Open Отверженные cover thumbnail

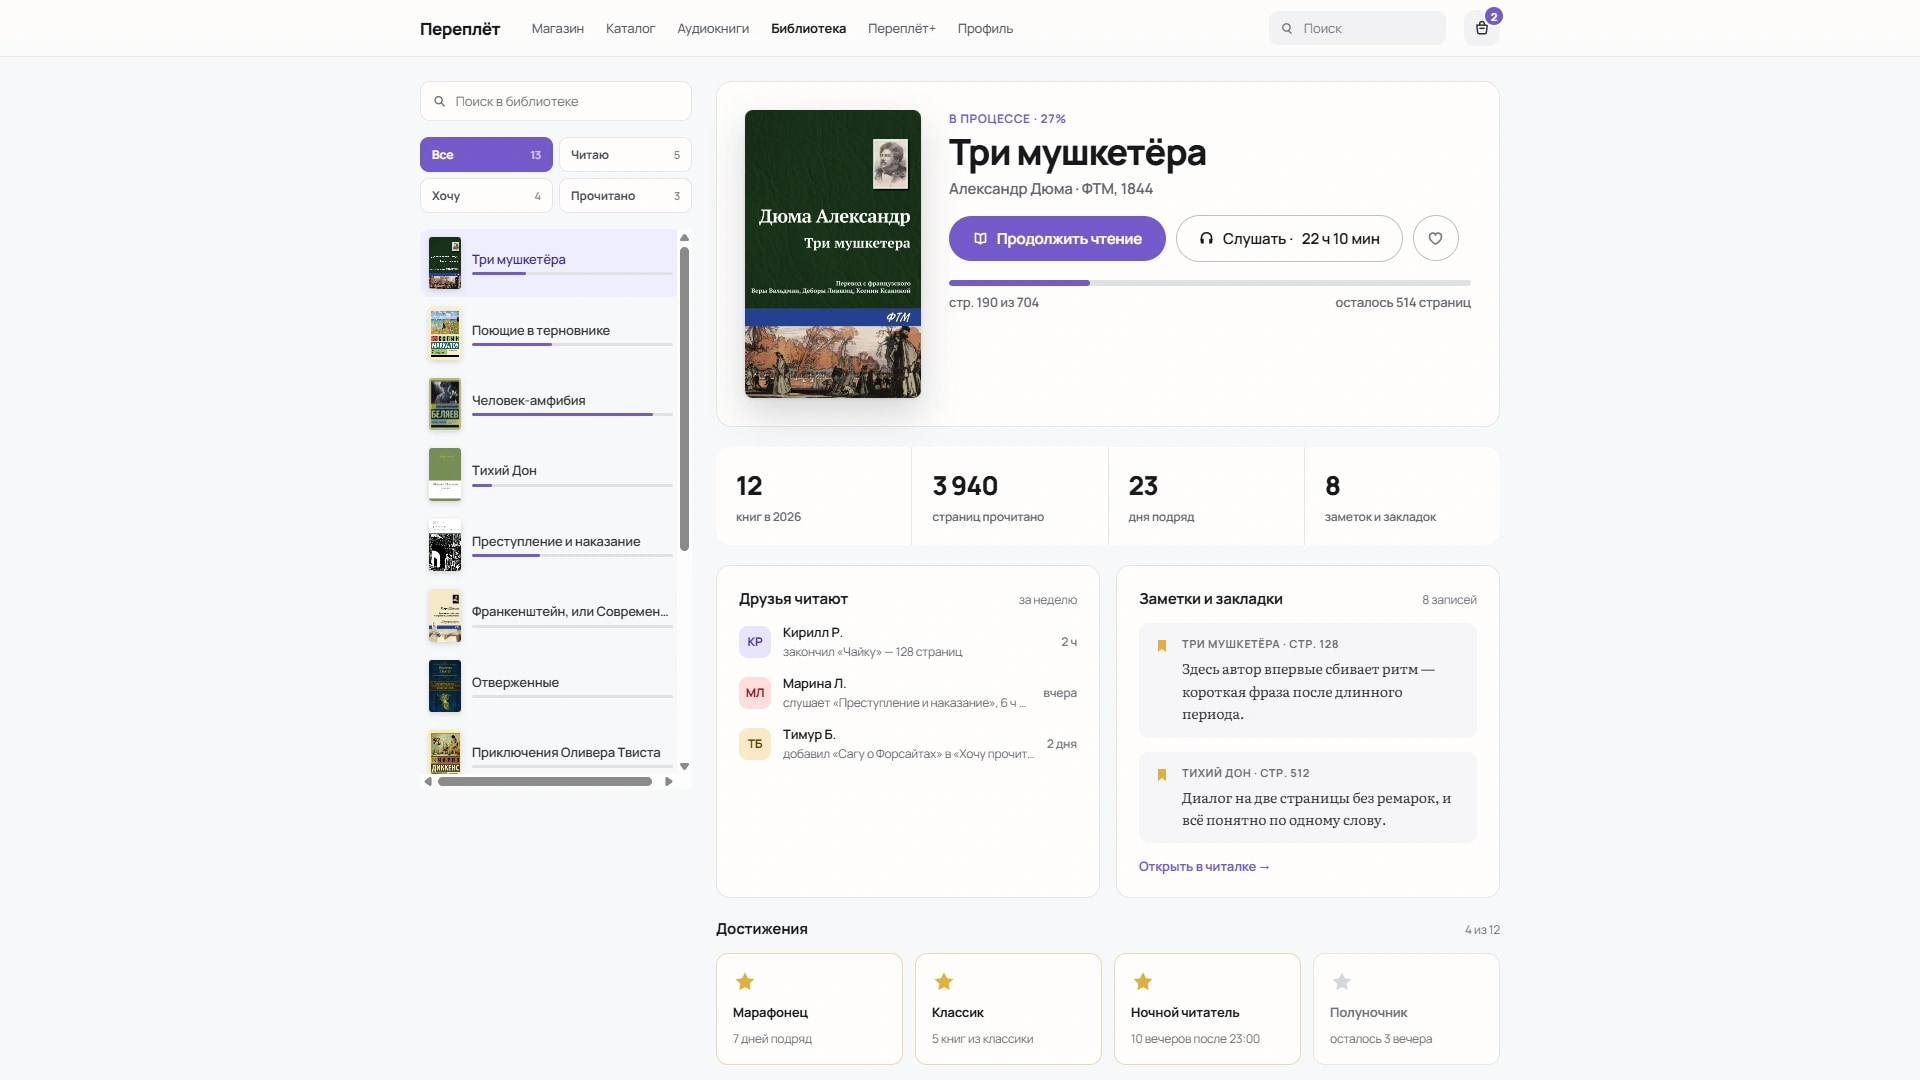[x=445, y=686]
